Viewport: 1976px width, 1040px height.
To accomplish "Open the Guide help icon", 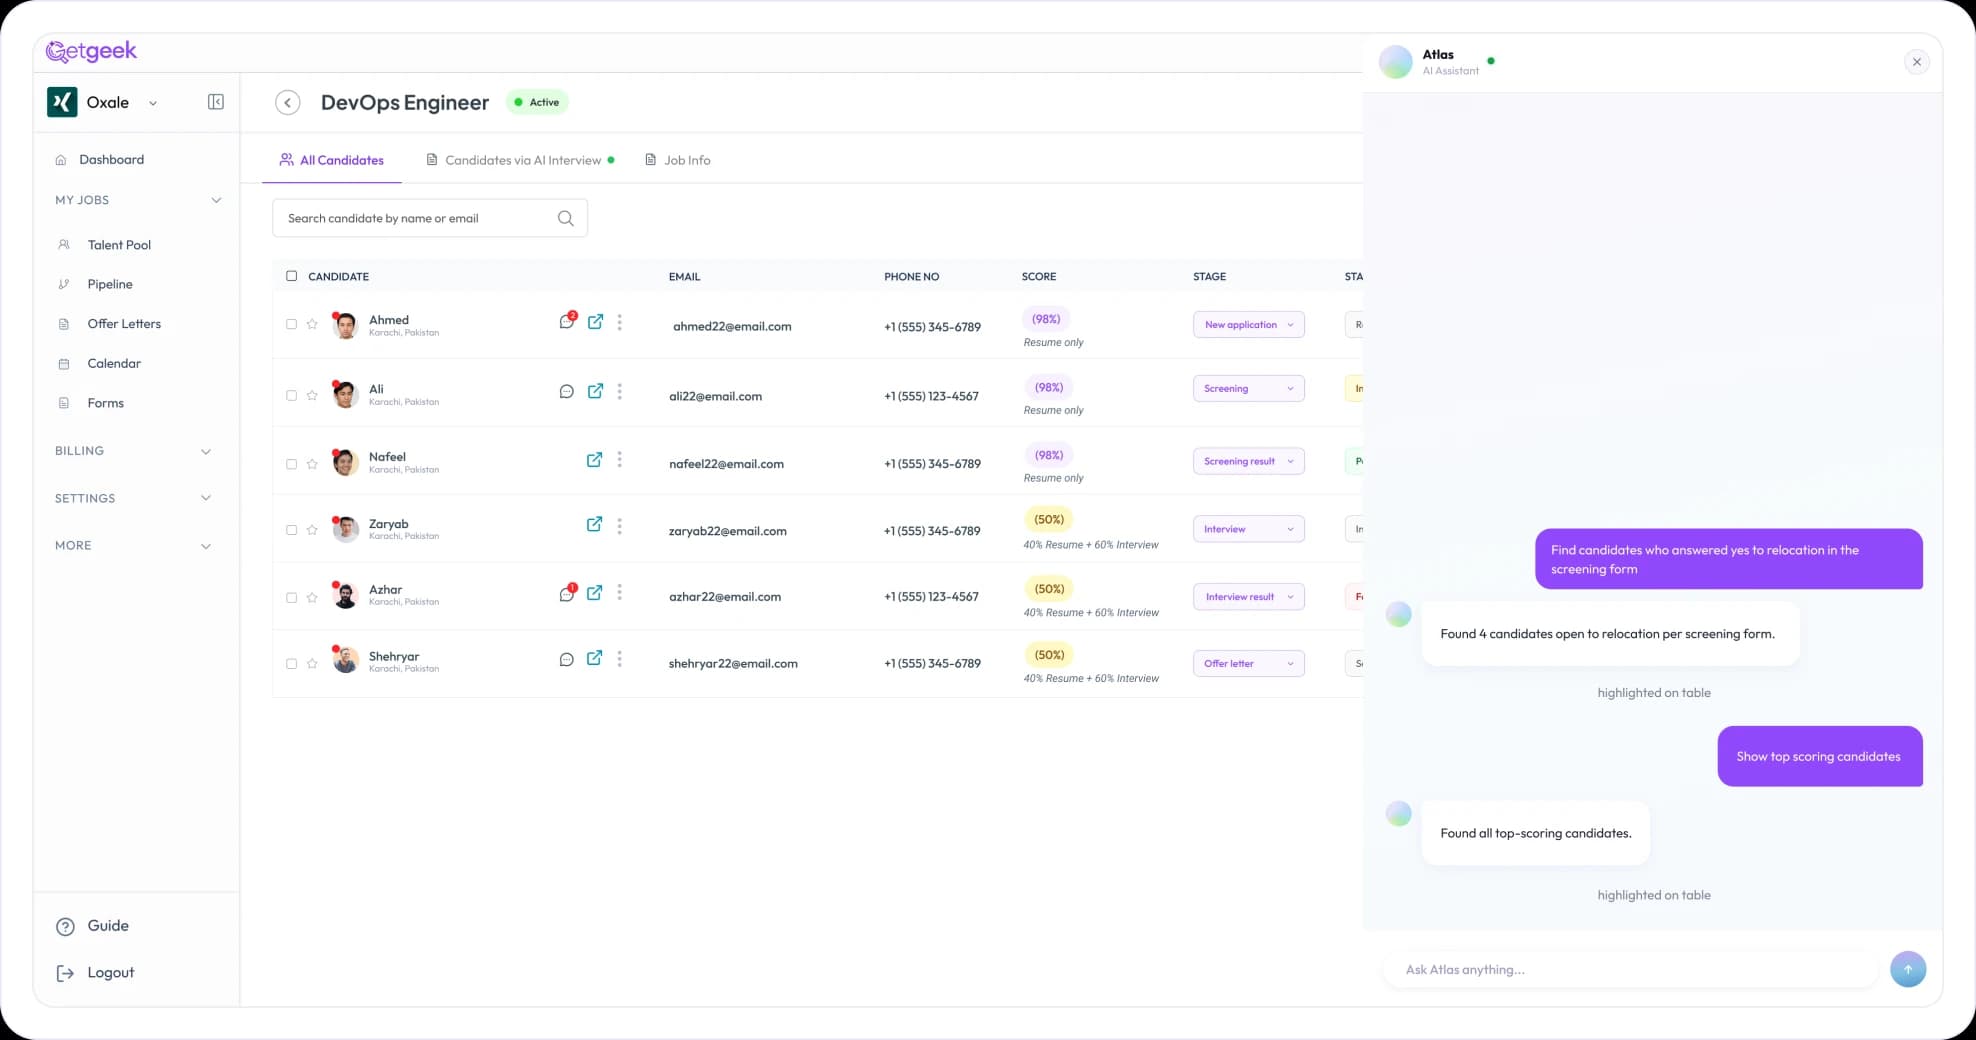I will click(65, 926).
